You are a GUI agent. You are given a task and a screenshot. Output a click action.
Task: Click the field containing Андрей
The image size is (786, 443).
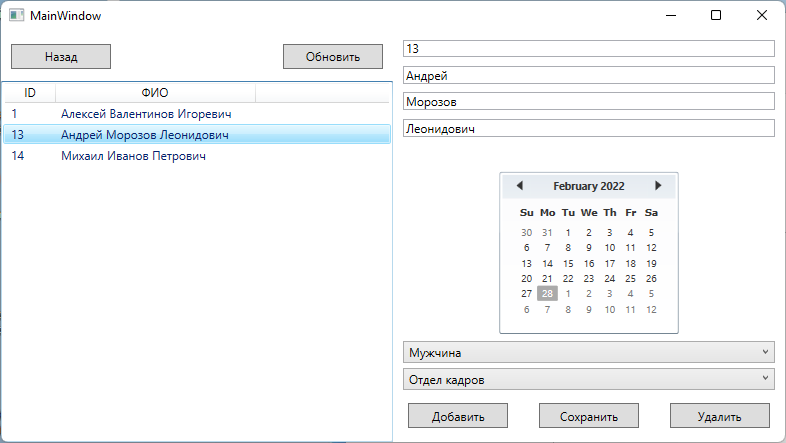[589, 75]
